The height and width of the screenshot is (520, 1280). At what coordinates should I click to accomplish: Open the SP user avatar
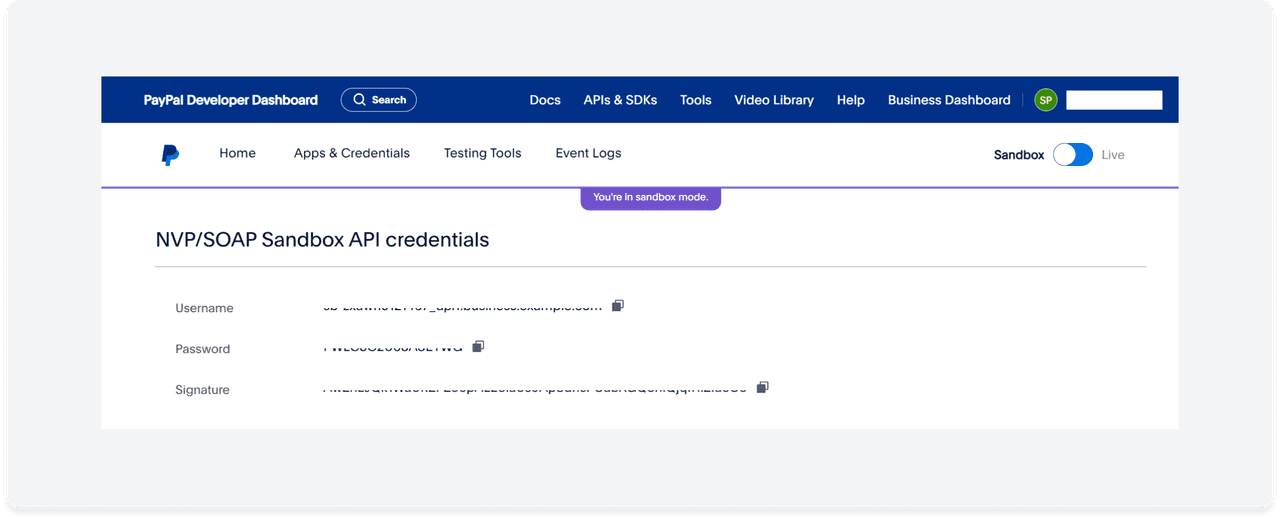click(1045, 100)
